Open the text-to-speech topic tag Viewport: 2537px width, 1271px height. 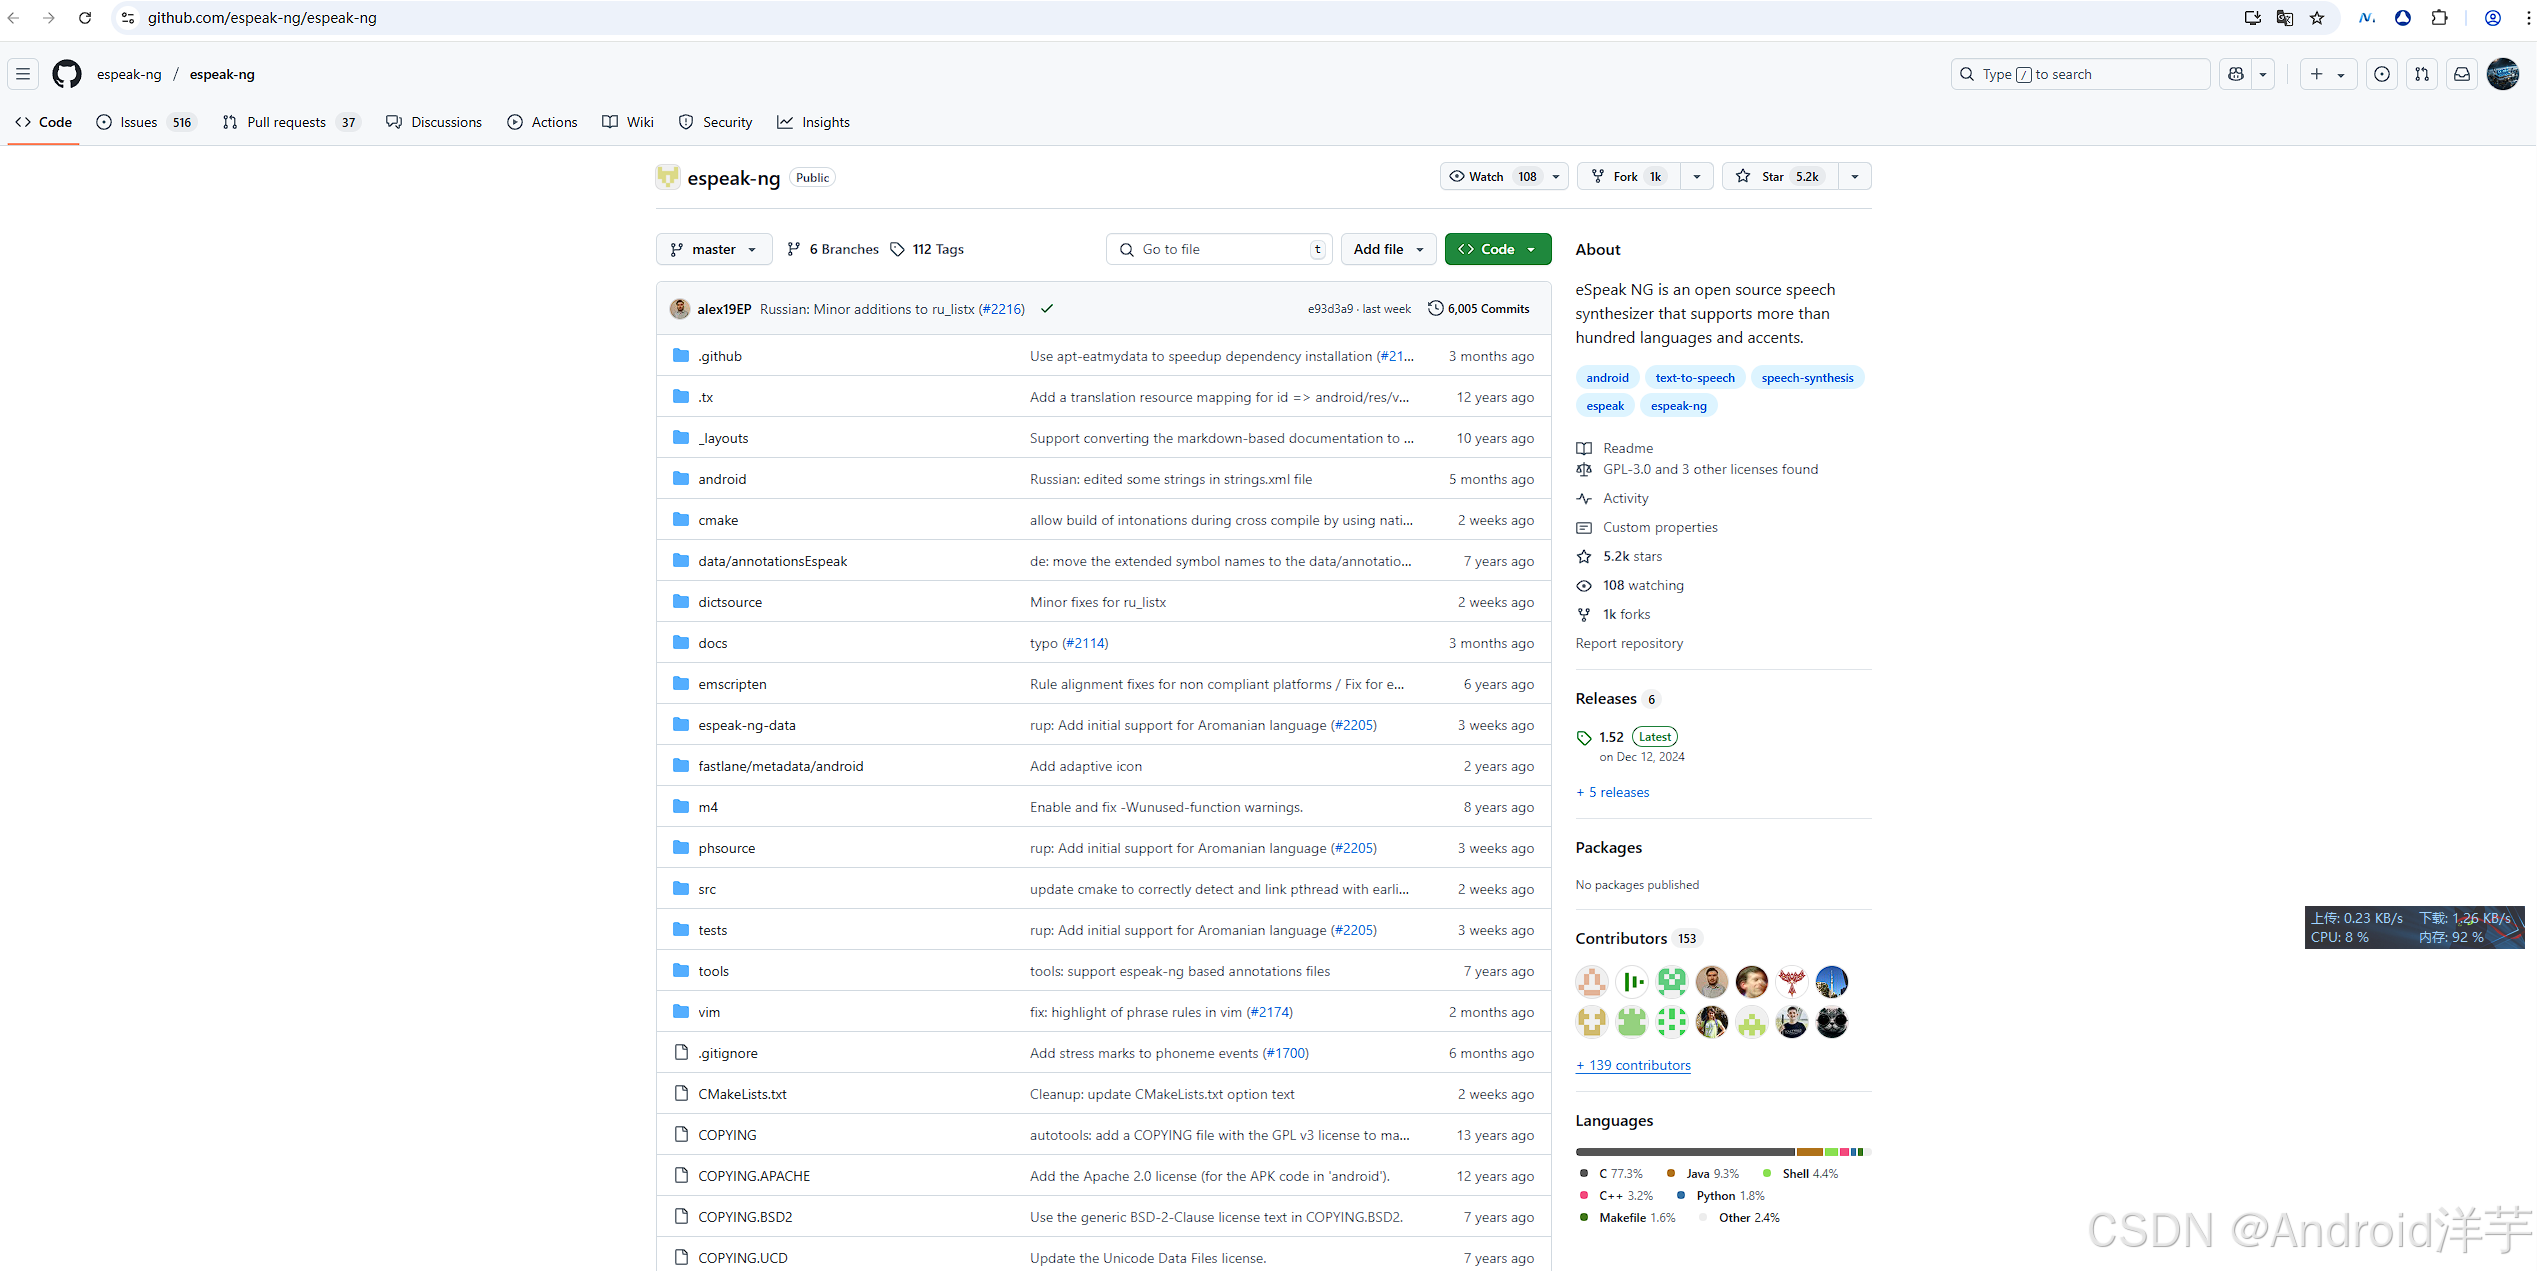1695,378
